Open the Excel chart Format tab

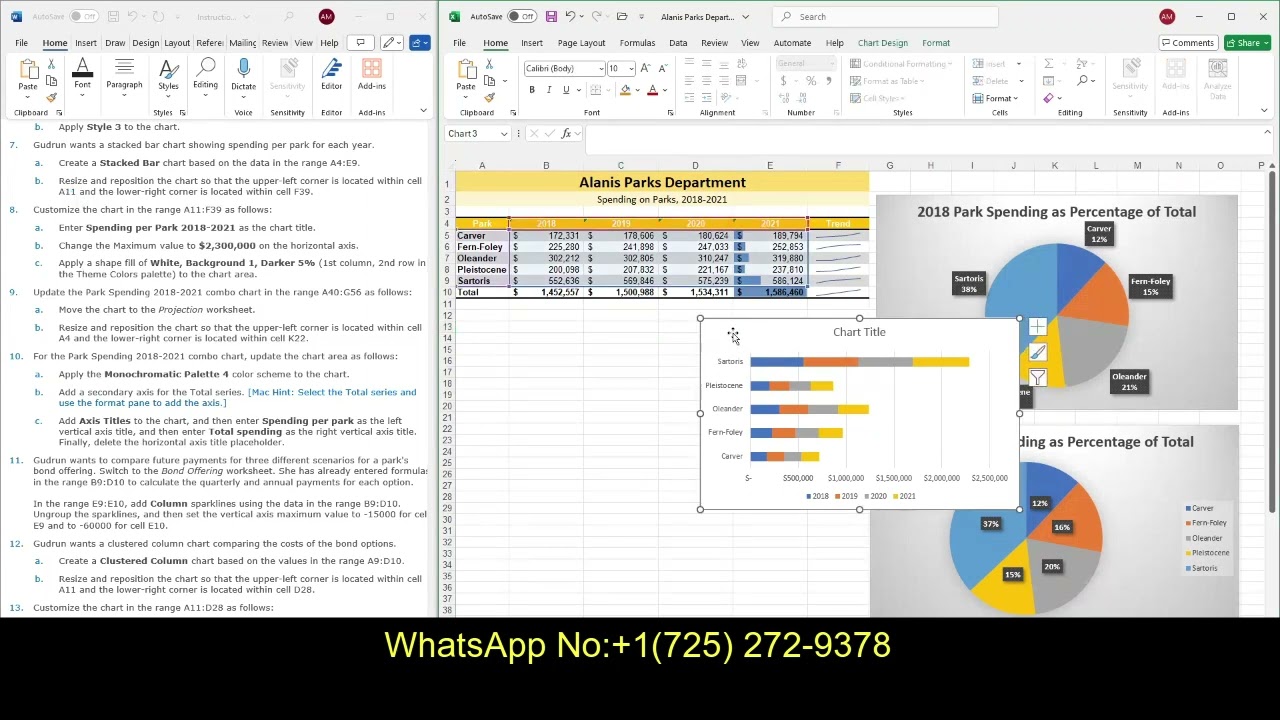coord(936,43)
